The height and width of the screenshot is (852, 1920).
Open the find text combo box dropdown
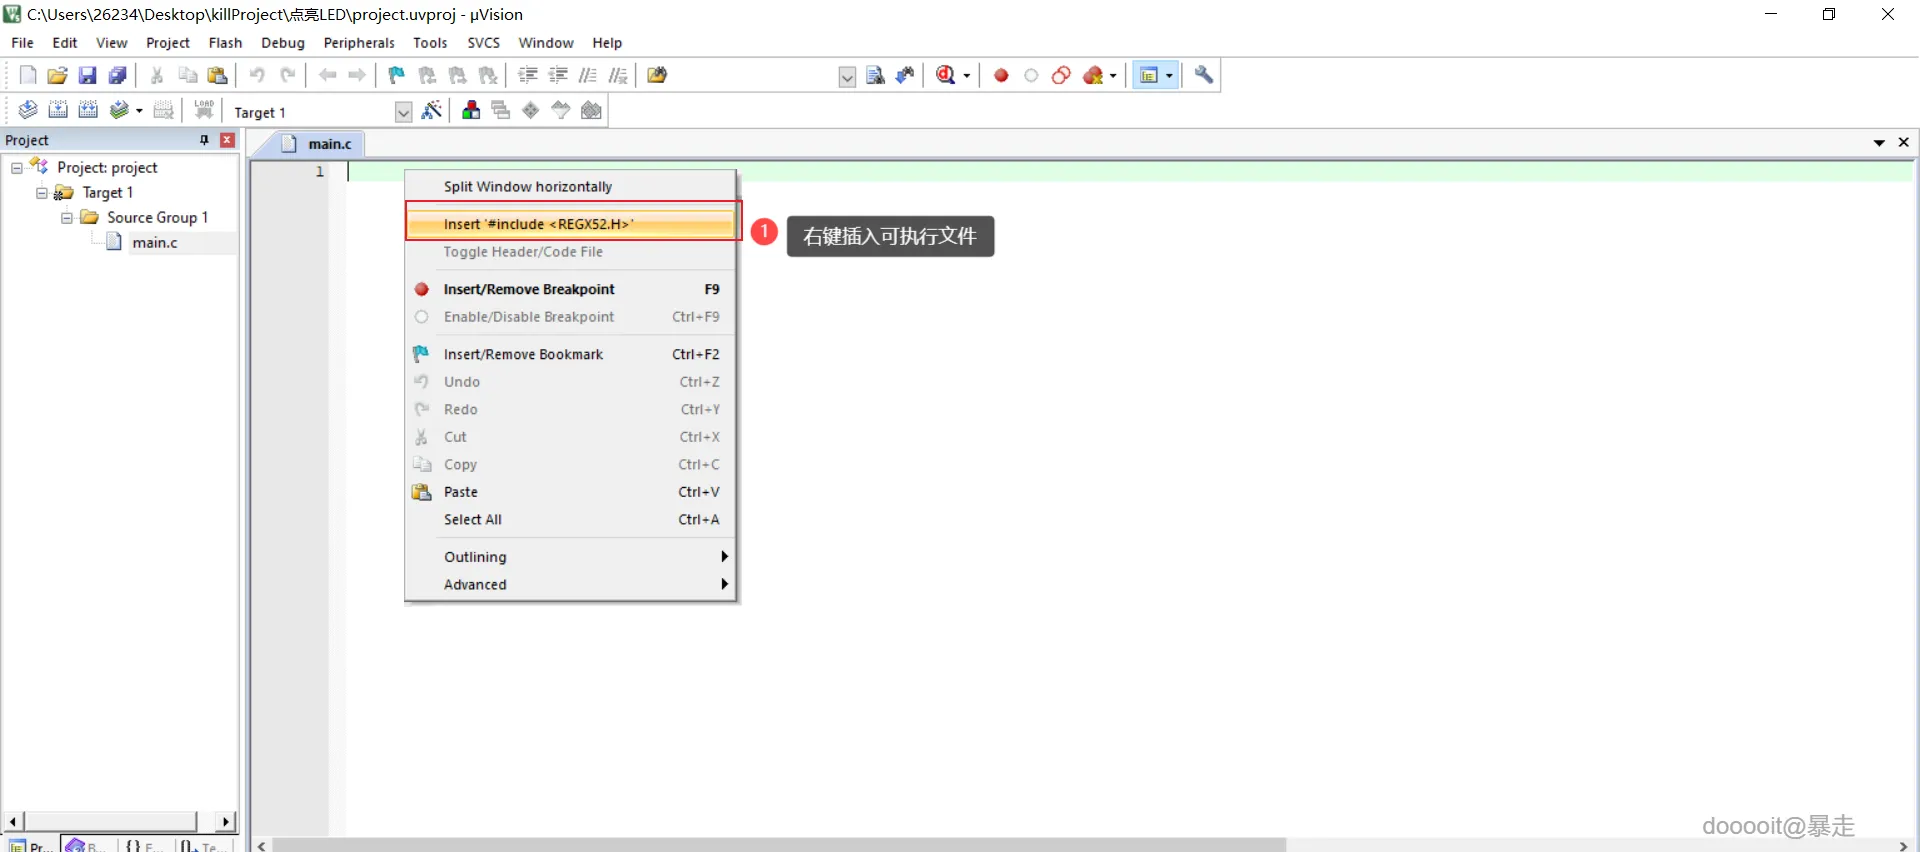point(847,77)
